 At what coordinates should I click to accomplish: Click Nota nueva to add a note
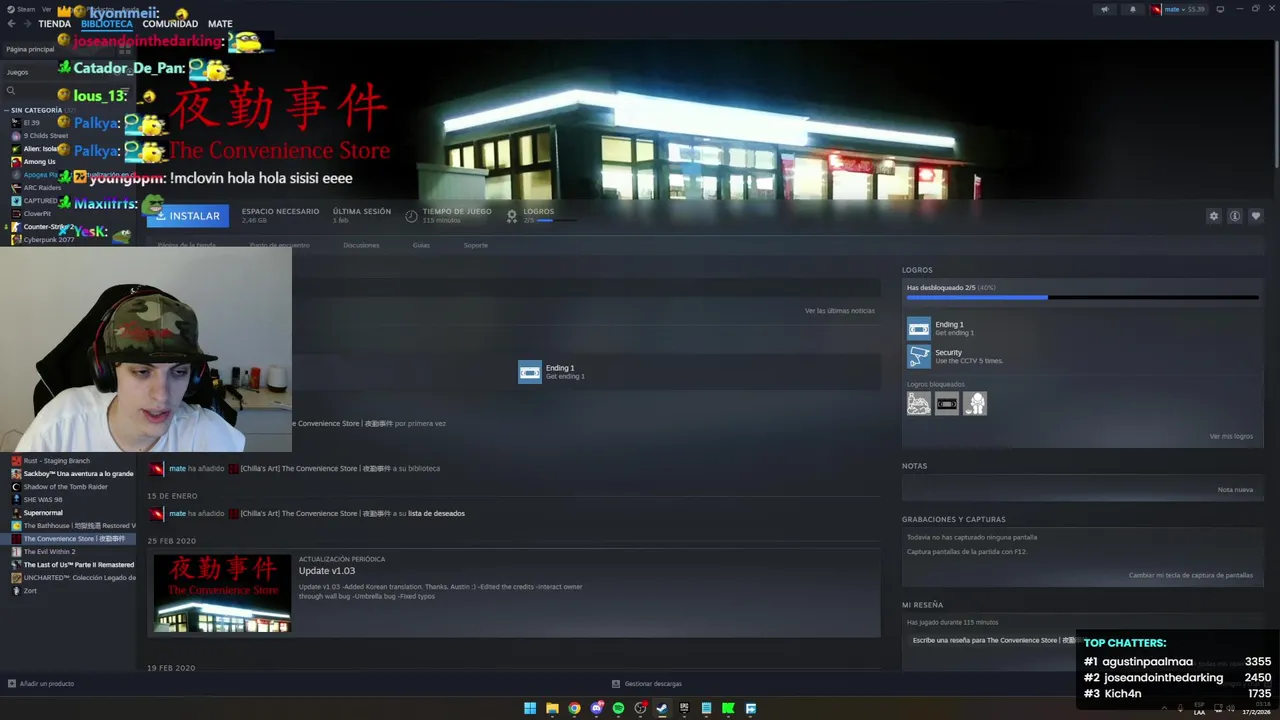pos(1235,490)
